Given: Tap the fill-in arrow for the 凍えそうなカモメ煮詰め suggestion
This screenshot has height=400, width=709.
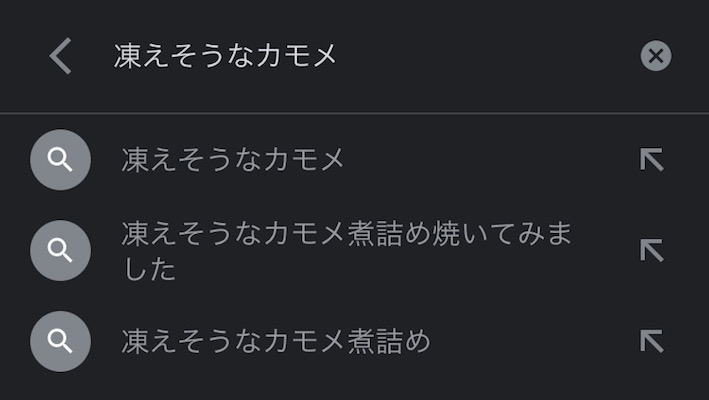Looking at the screenshot, I should tap(651, 341).
